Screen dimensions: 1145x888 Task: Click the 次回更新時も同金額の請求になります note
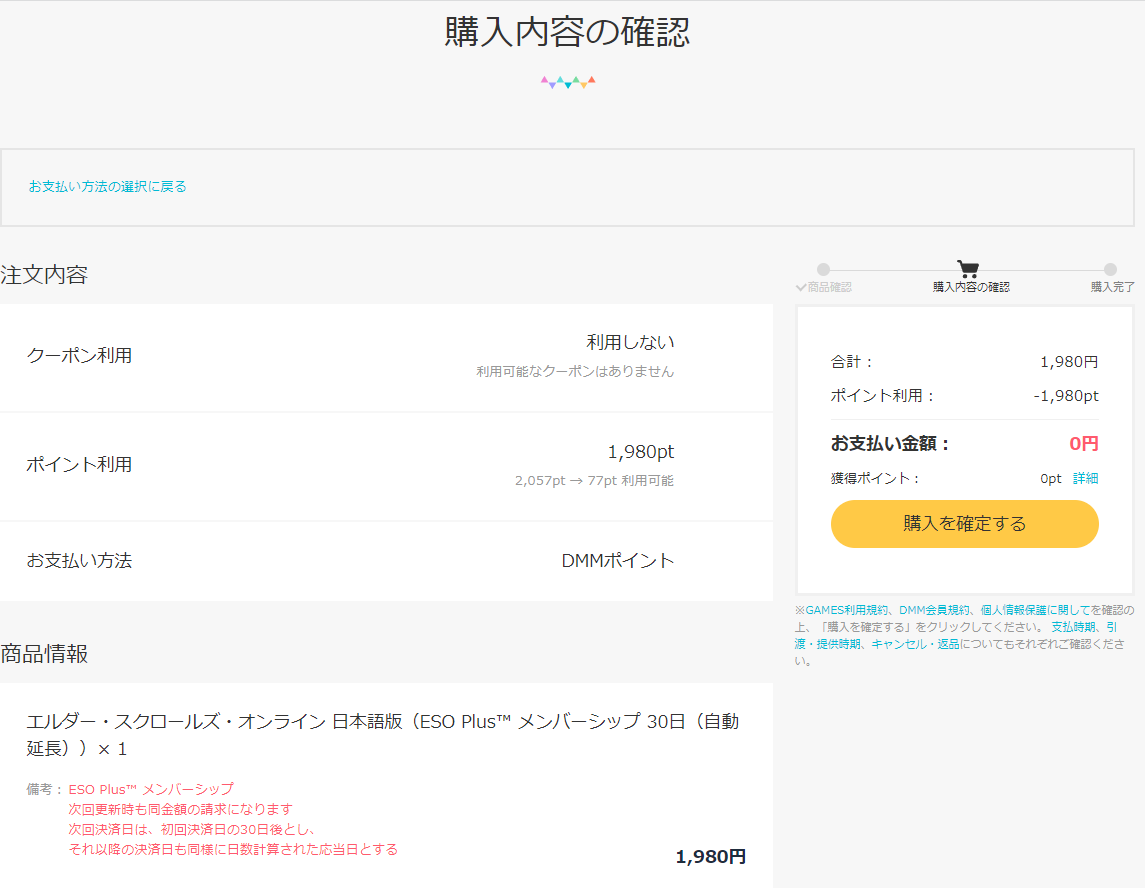pyautogui.click(x=180, y=809)
